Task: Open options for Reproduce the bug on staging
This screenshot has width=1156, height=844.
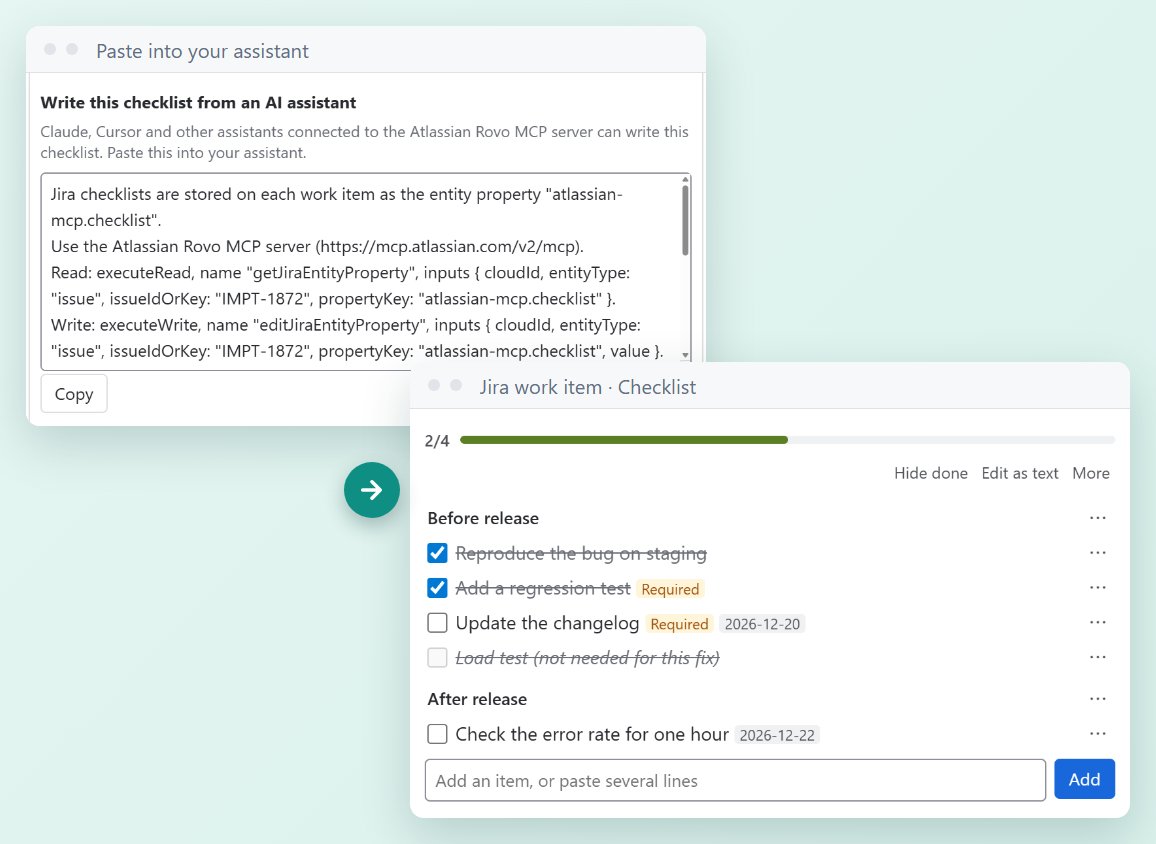Action: coord(1098,553)
